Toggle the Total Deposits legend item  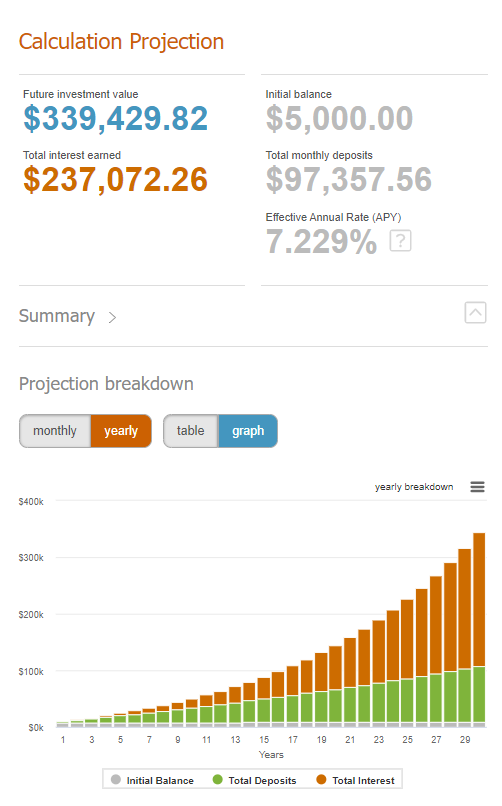[x=255, y=780]
